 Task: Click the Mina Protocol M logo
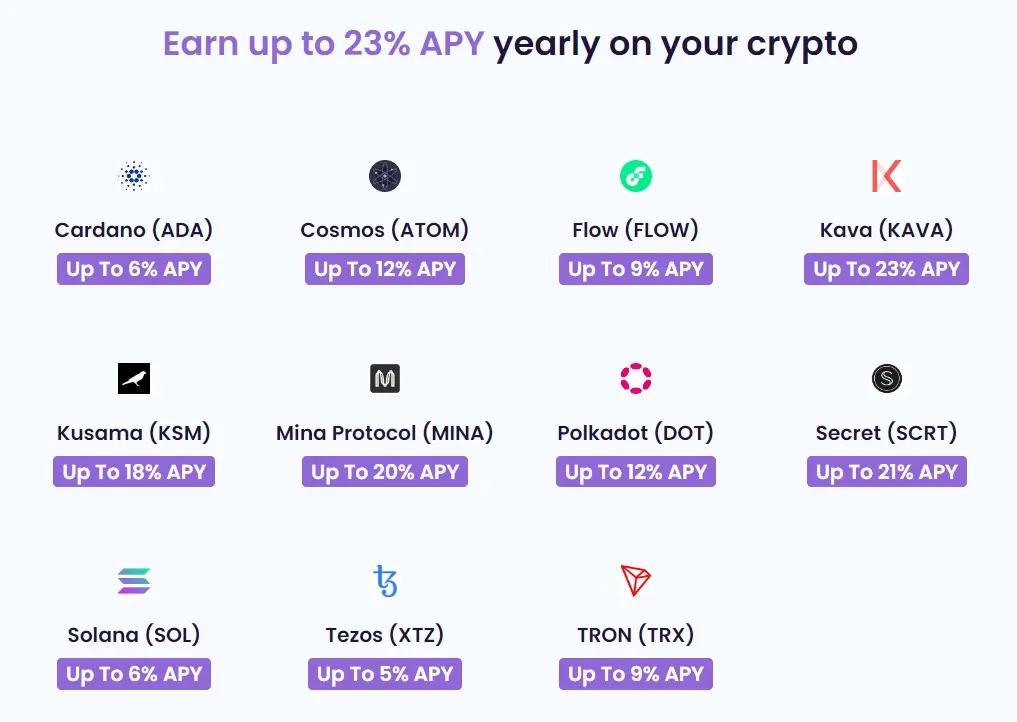tap(384, 378)
